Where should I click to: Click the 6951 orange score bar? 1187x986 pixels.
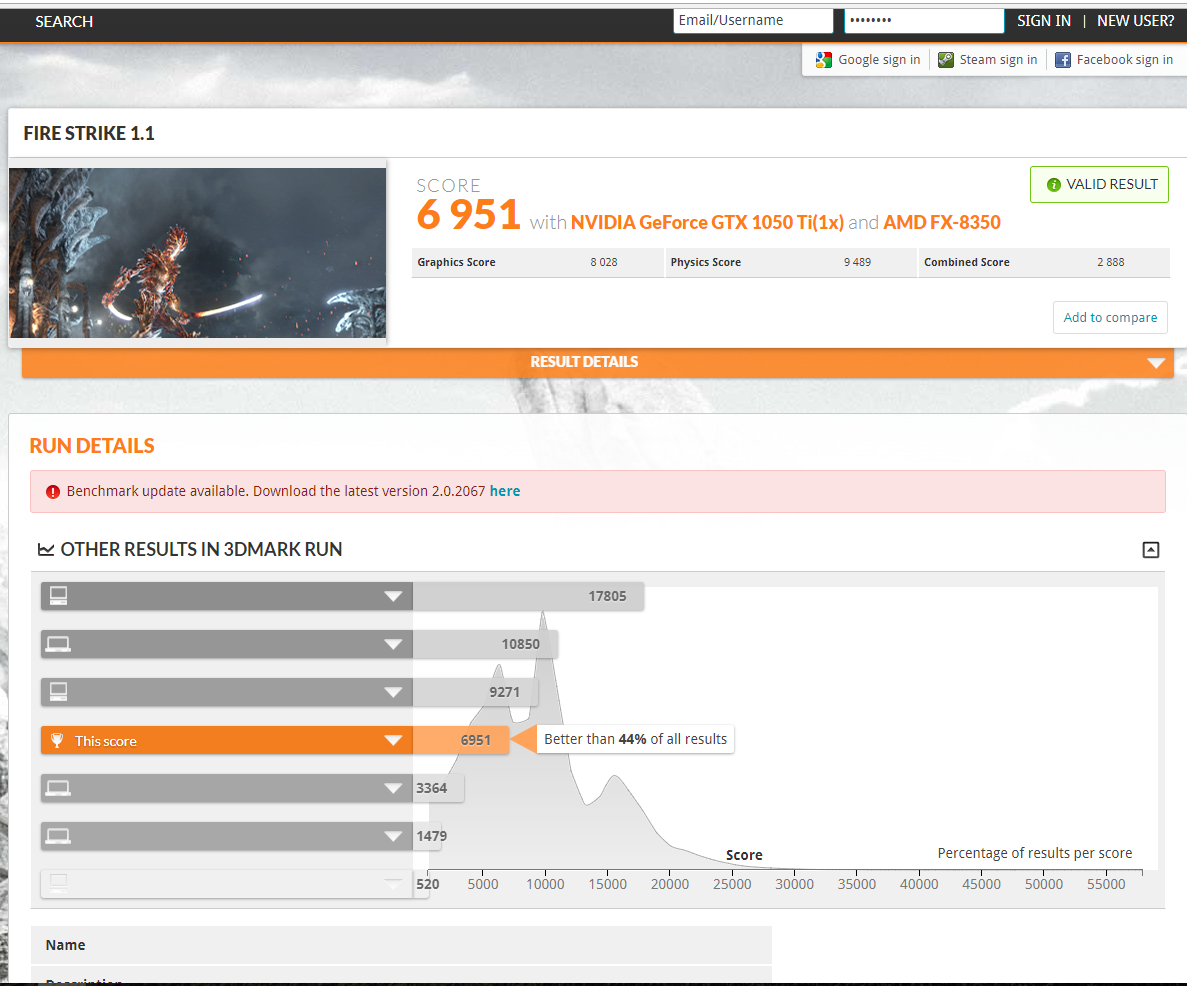(x=461, y=741)
